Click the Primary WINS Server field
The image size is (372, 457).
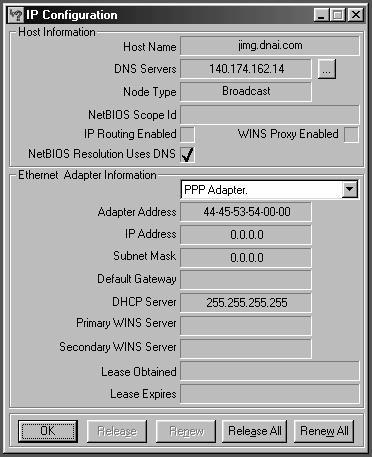(246, 325)
